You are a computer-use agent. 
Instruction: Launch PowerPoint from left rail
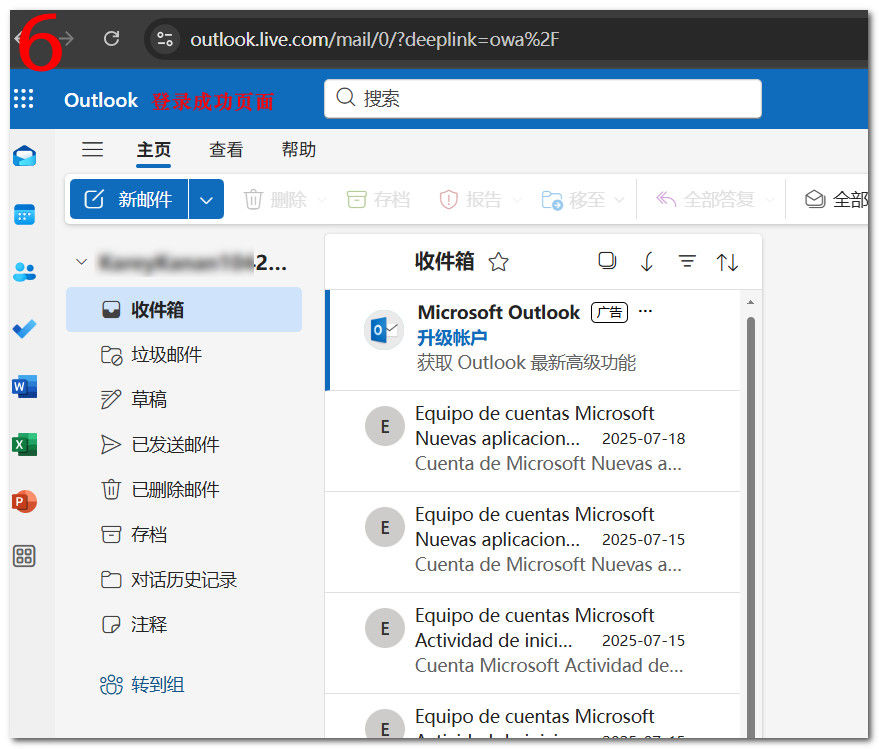pos(25,501)
